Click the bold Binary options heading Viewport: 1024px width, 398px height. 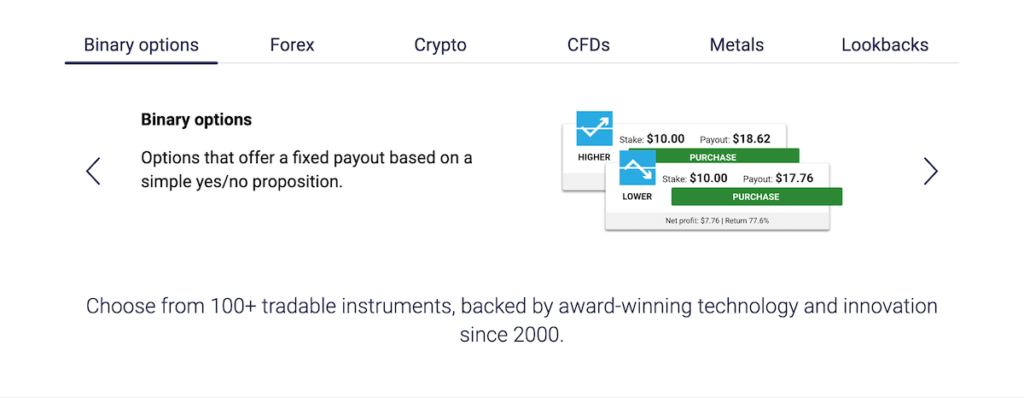click(196, 120)
